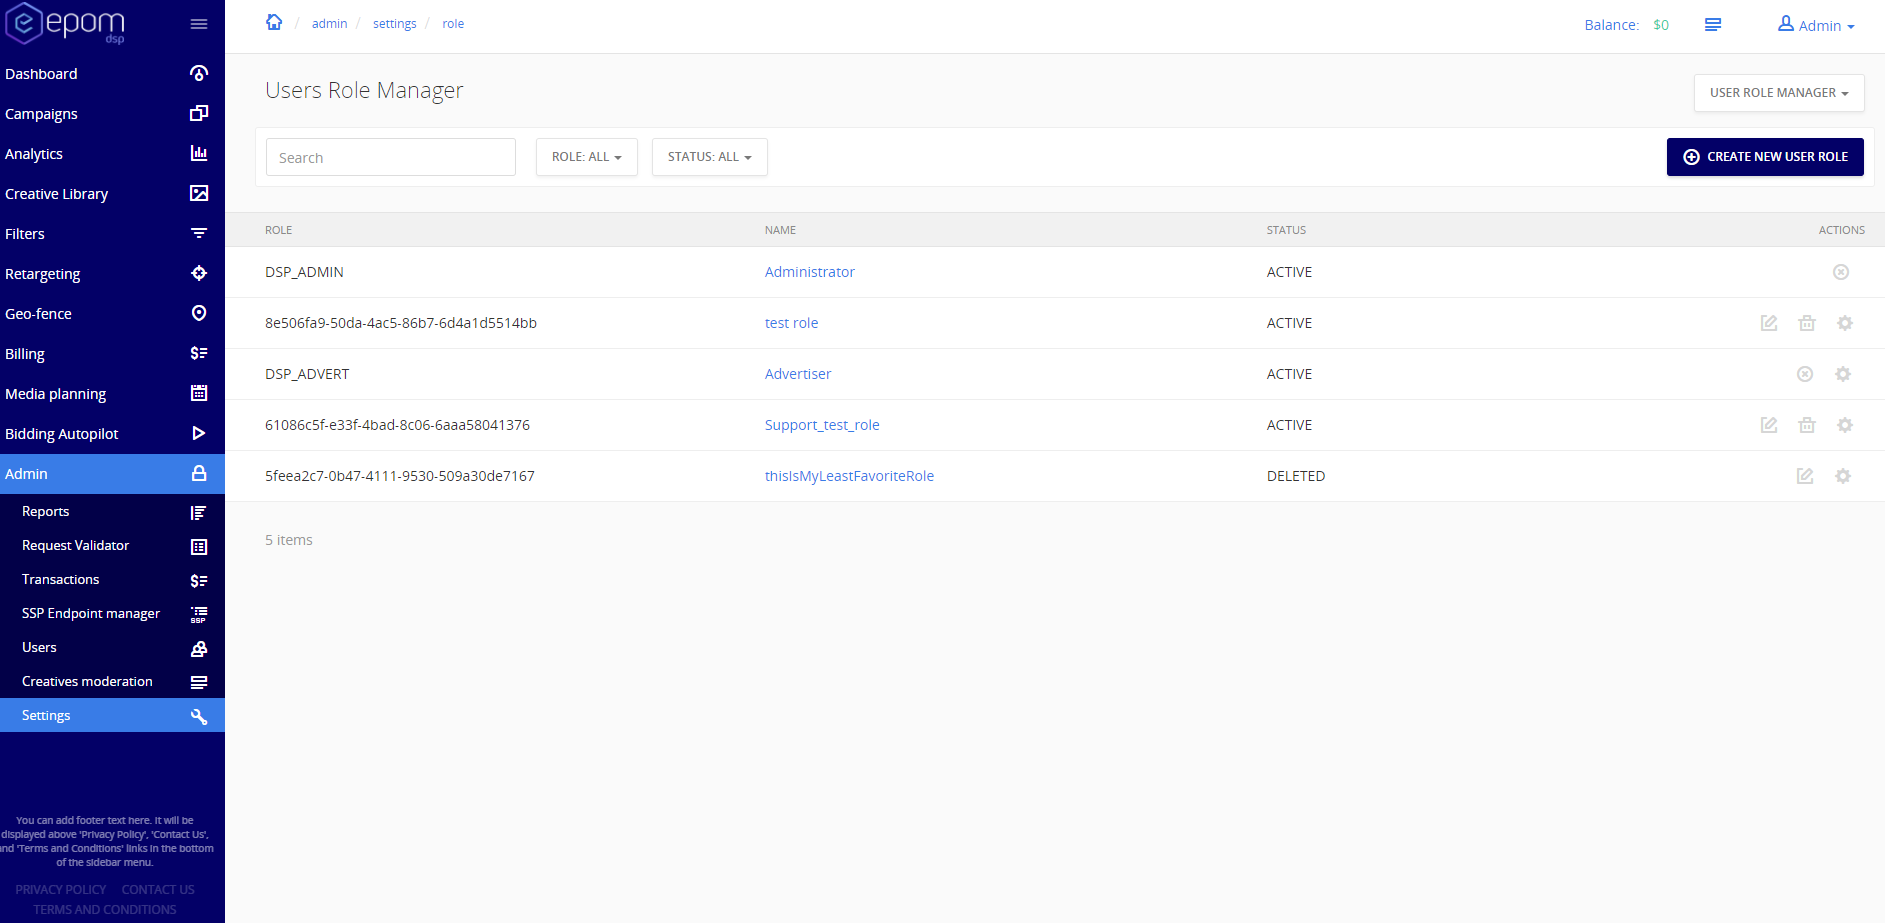
Task: Open the Administrator role link
Action: click(809, 272)
